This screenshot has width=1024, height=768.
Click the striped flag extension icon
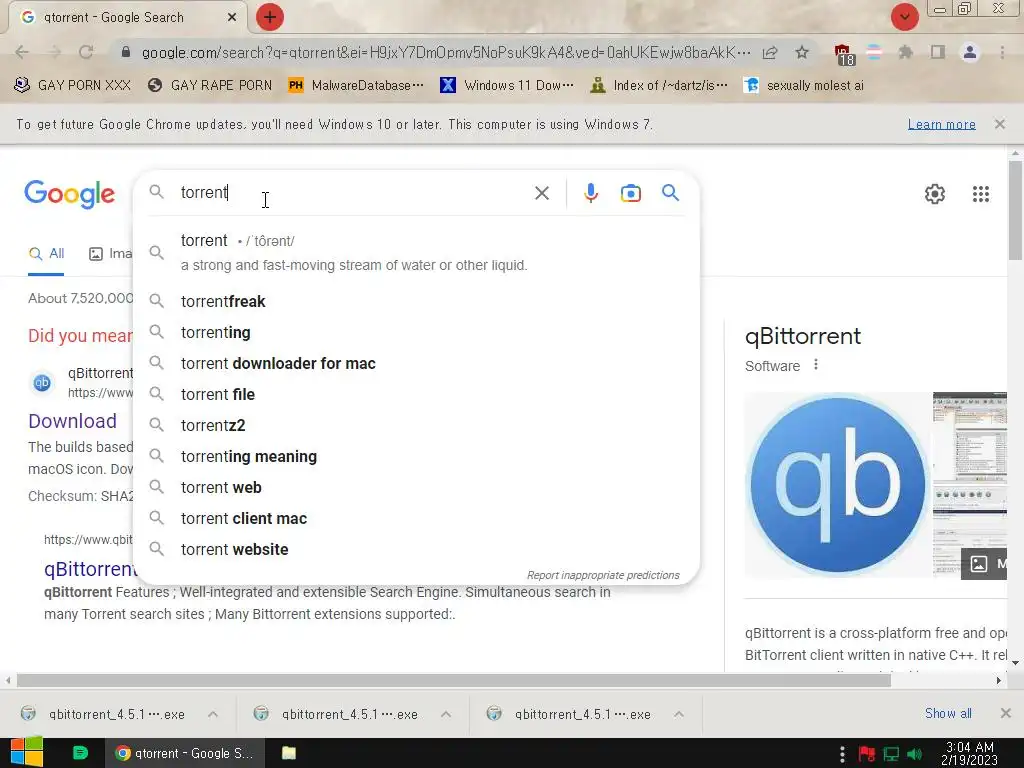tap(874, 52)
